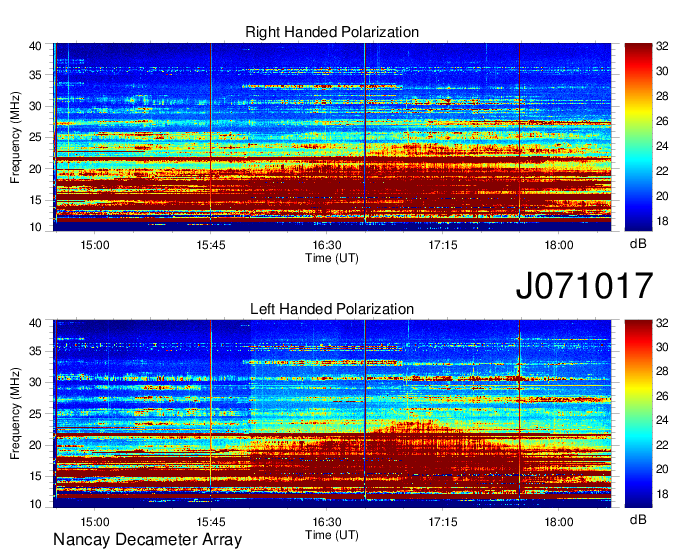Click 16:30 time tick under Right Handed plot
This screenshot has height=552, width=680.
click(327, 245)
